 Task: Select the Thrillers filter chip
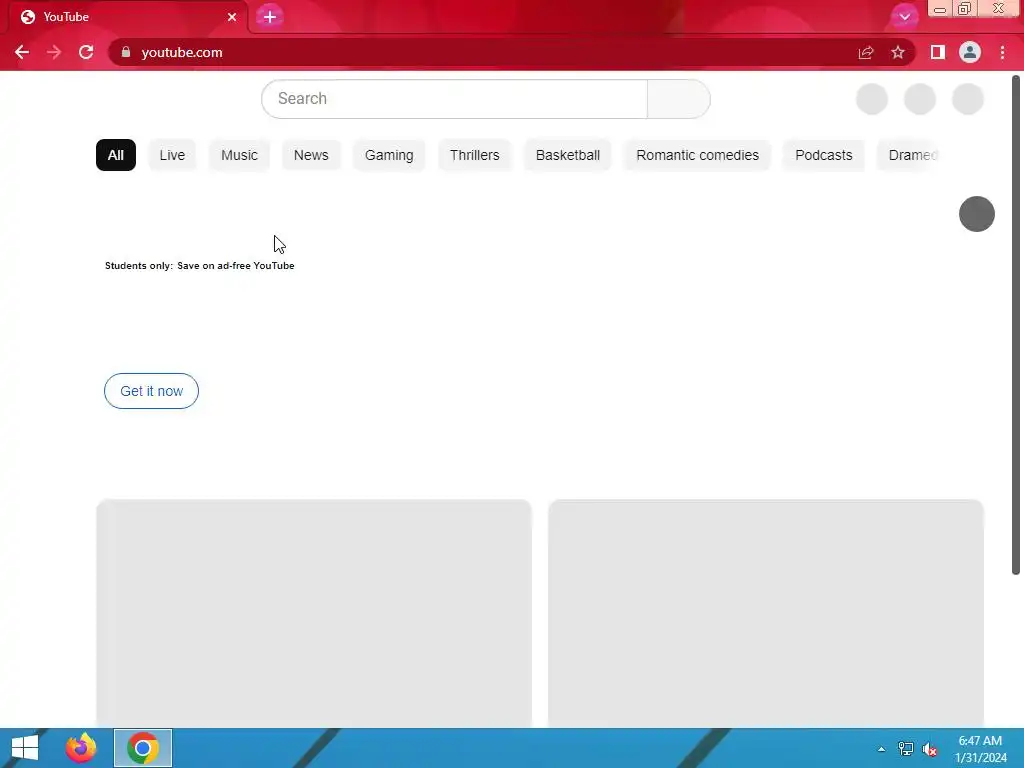point(475,155)
